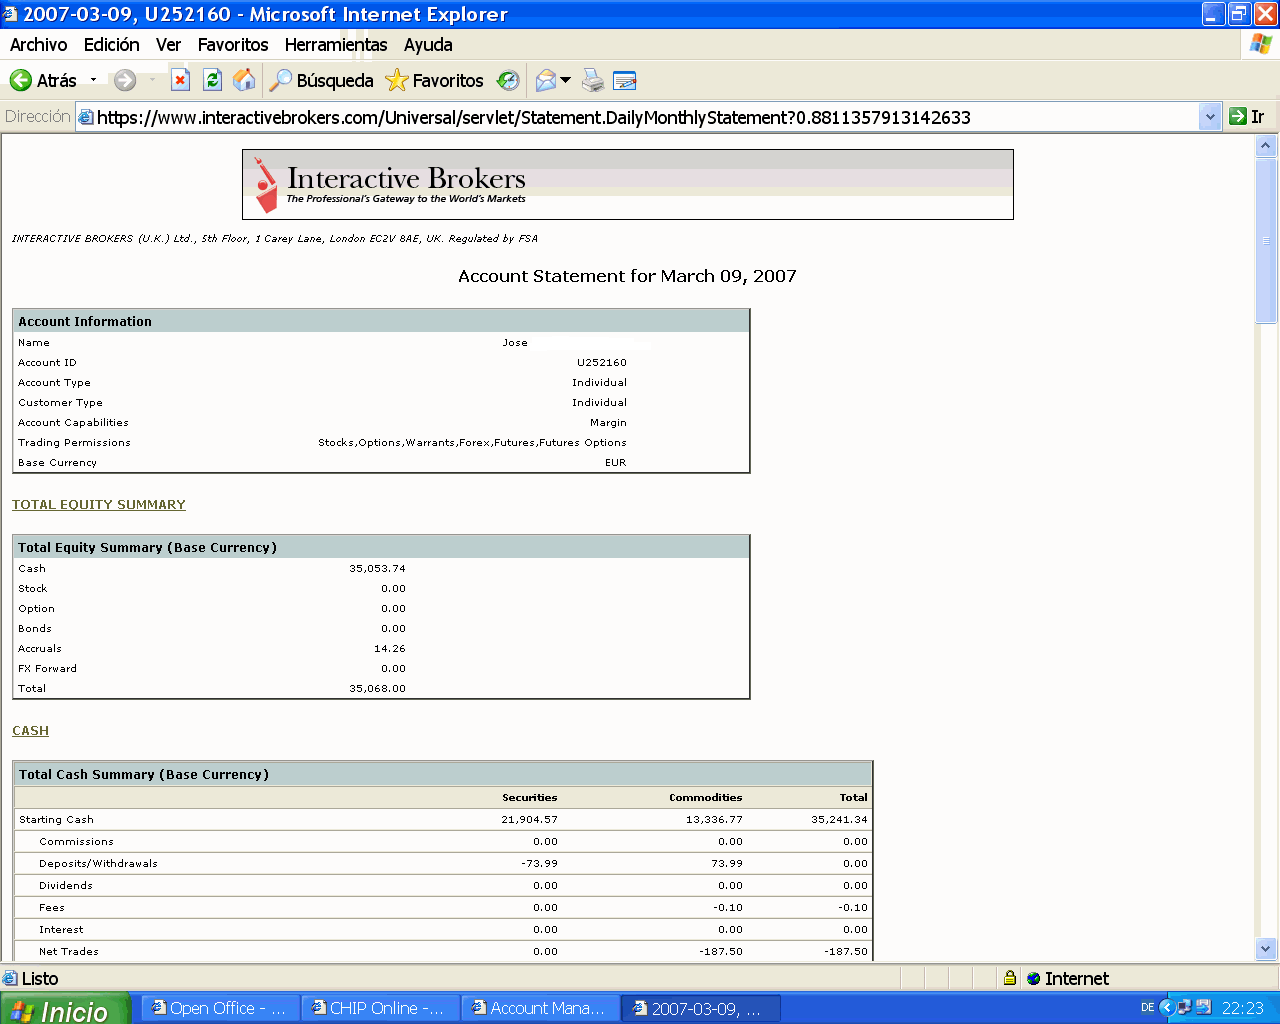Screen dimensions: 1280x1024
Task: Click the Securities column header
Action: 530,798
